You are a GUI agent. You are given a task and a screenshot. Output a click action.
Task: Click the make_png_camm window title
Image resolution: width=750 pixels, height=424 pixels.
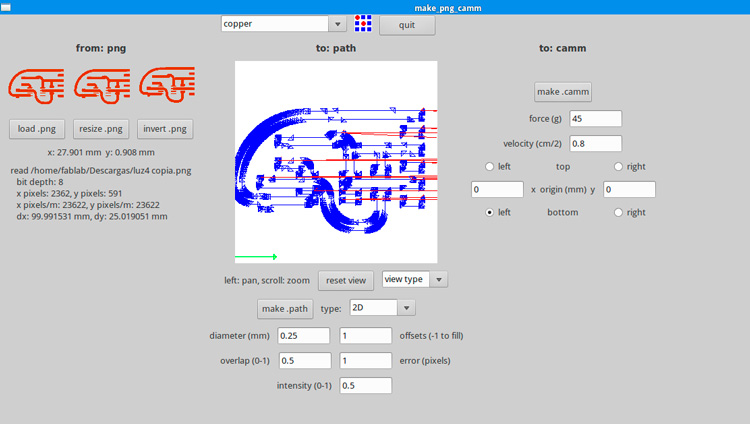[x=448, y=8]
